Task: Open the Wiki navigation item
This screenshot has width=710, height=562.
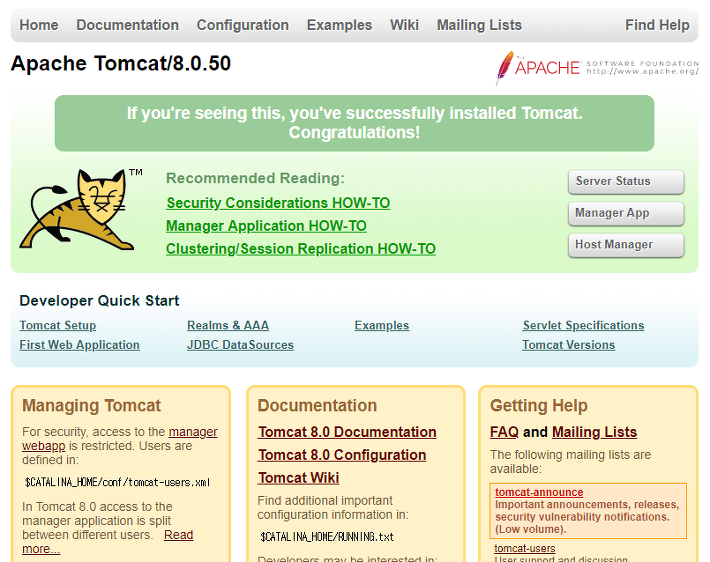Action: click(x=404, y=25)
